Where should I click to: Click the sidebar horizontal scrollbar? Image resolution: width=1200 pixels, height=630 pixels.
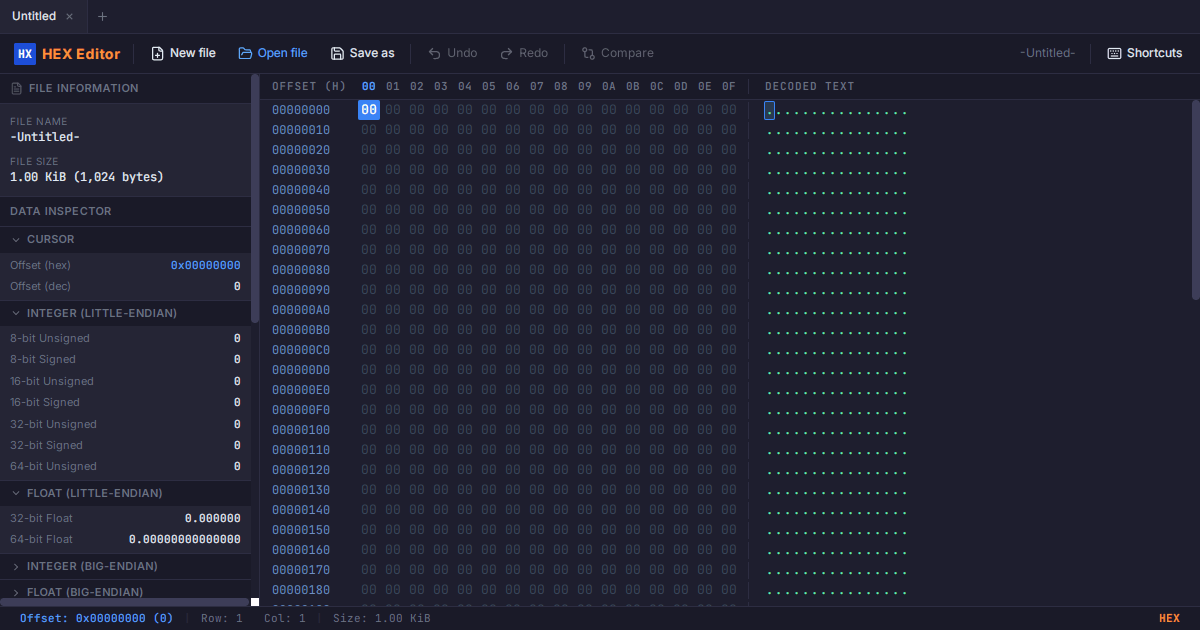(124, 602)
